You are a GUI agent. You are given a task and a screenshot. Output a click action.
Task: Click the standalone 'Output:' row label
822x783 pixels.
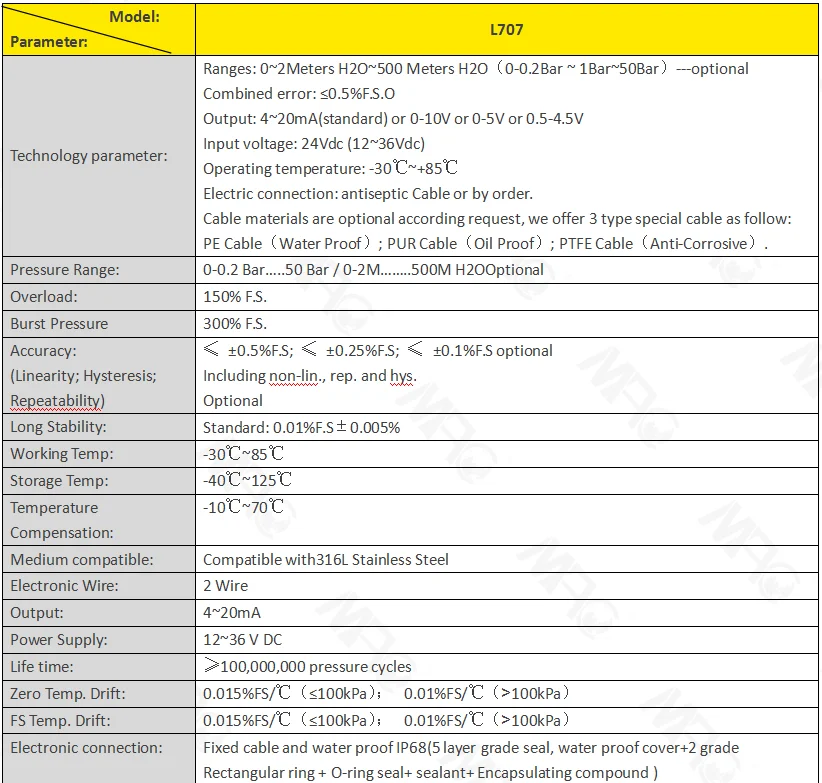(36, 613)
